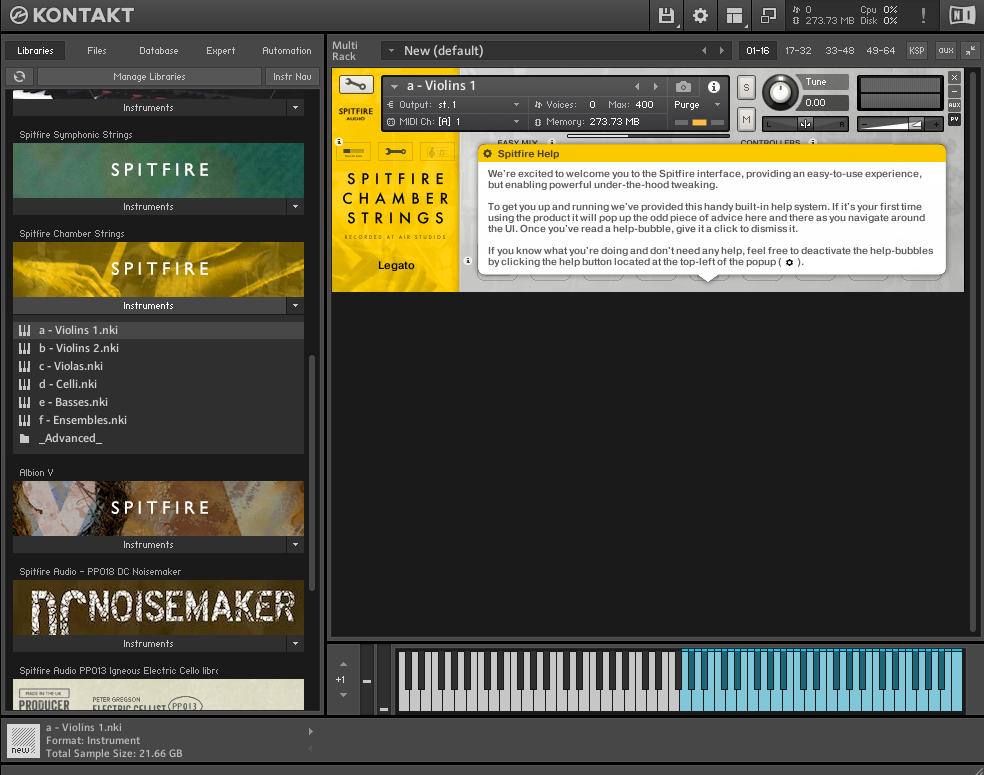Click the Manage Libraries button
984x775 pixels.
coord(149,77)
